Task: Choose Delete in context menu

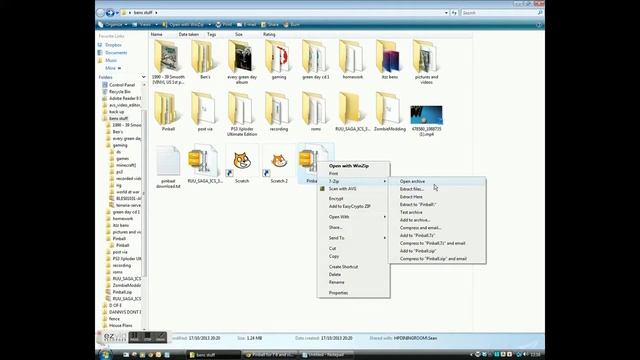Action: [353, 274]
